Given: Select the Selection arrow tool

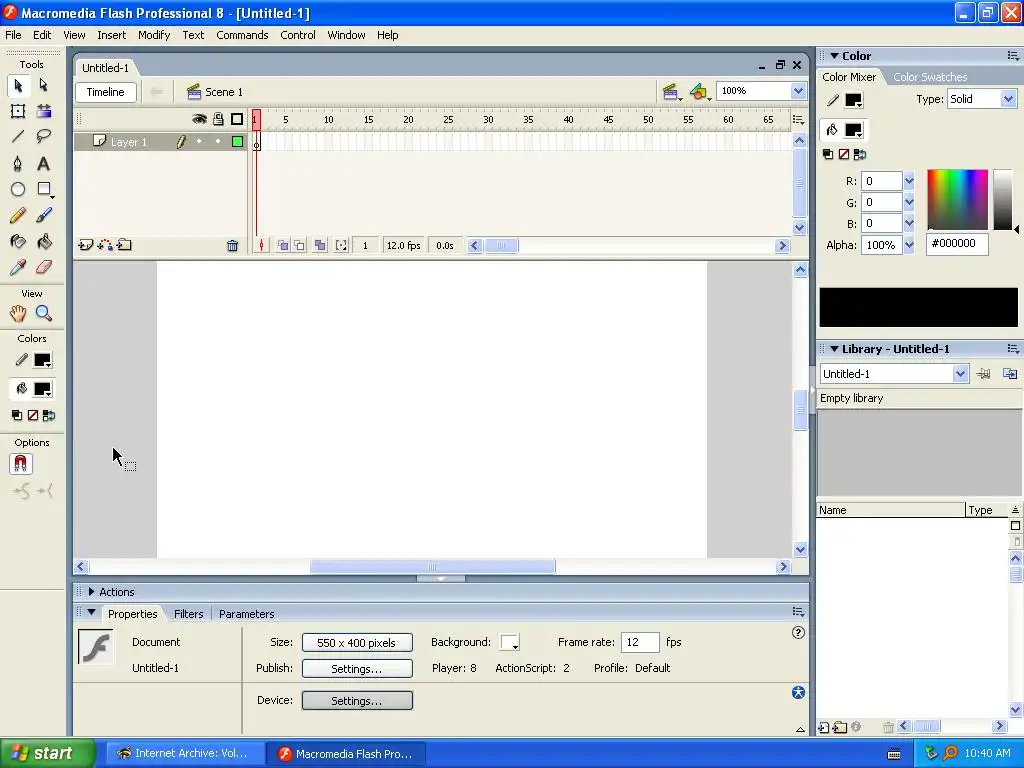Looking at the screenshot, I should [x=18, y=86].
